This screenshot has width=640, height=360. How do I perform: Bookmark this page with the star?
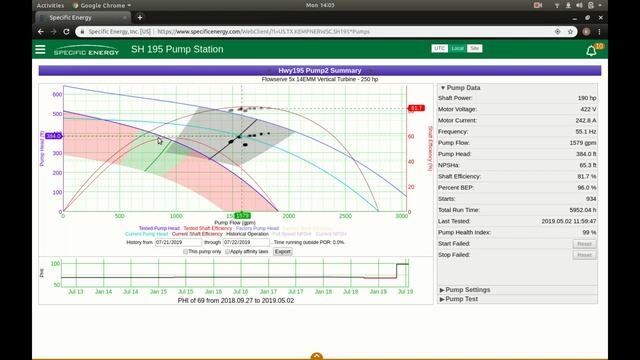coord(570,31)
